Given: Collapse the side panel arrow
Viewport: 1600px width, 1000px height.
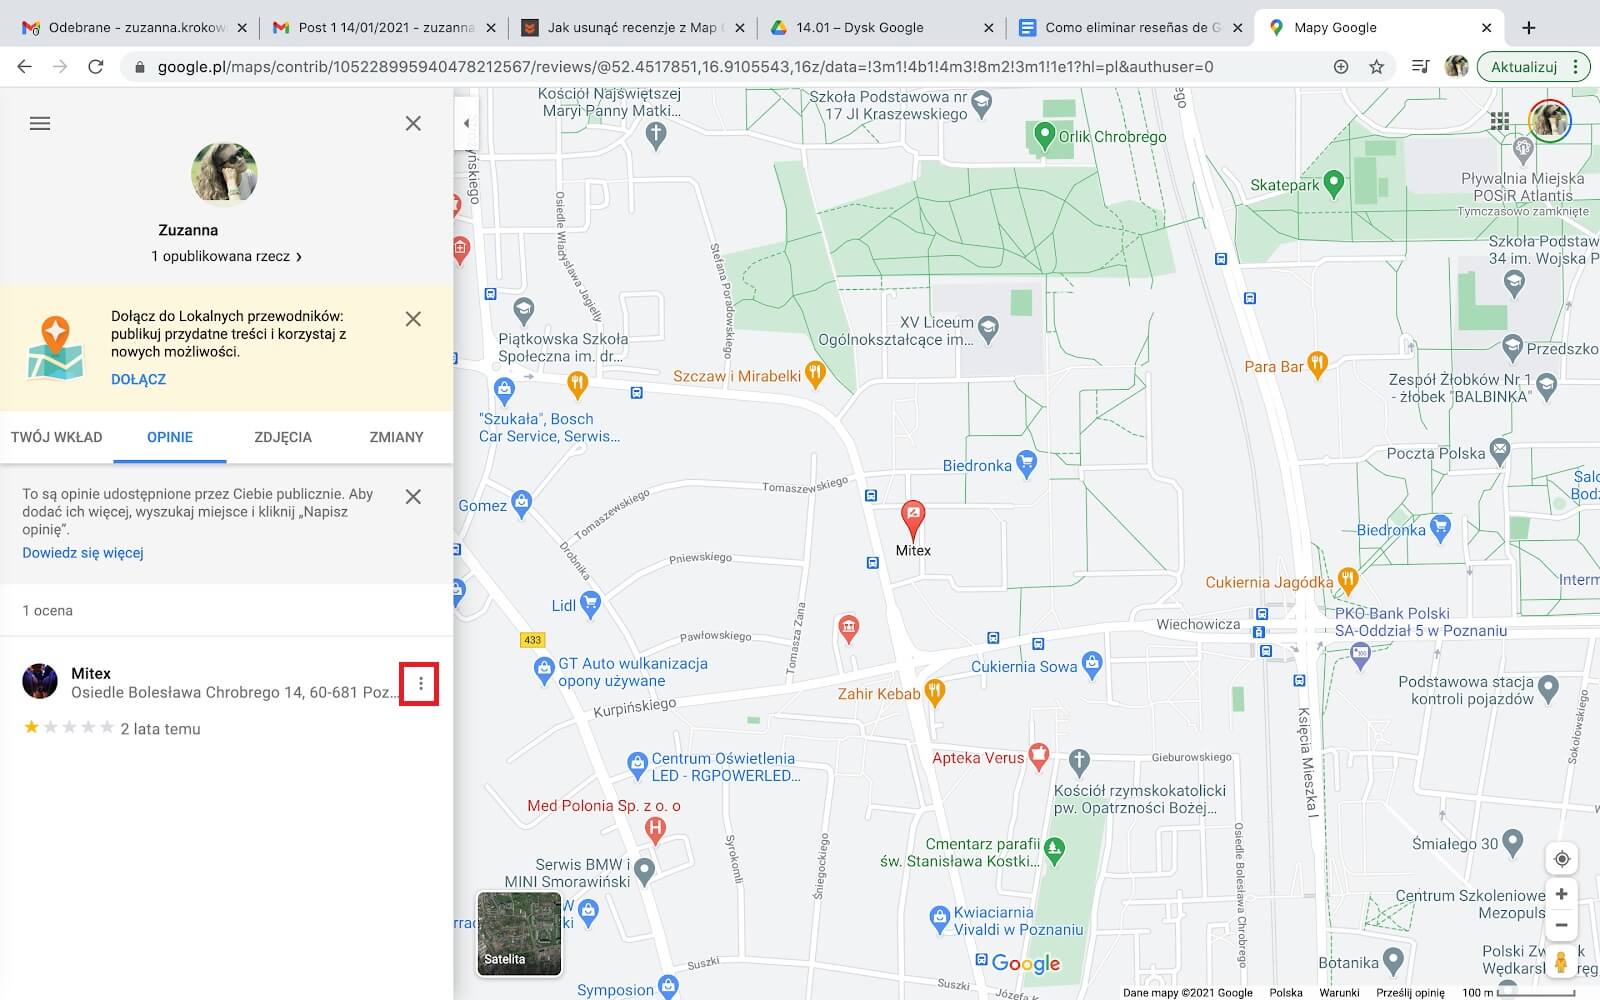Looking at the screenshot, I should (x=466, y=124).
